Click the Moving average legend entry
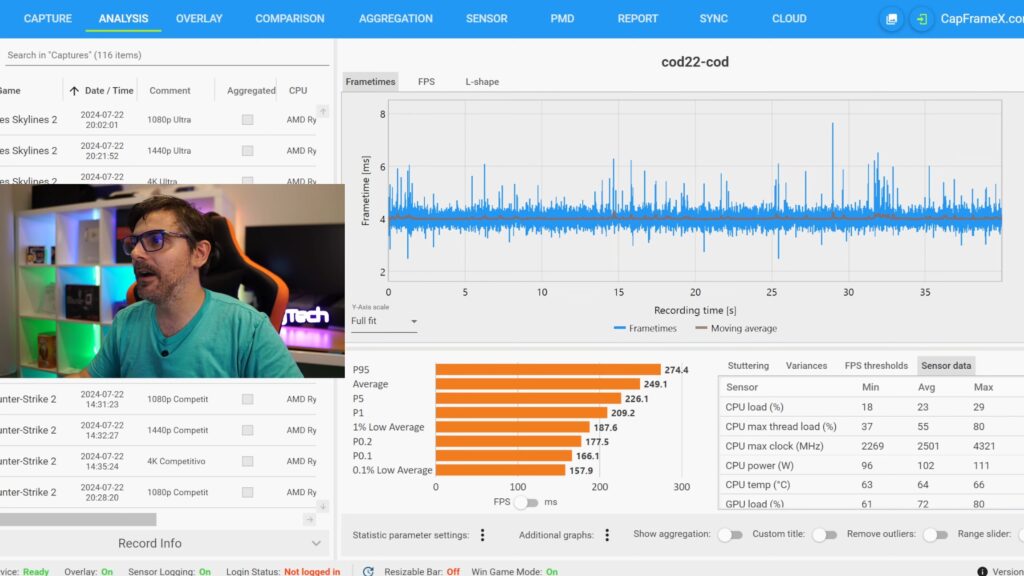Image resolution: width=1024 pixels, height=576 pixels. [x=736, y=328]
